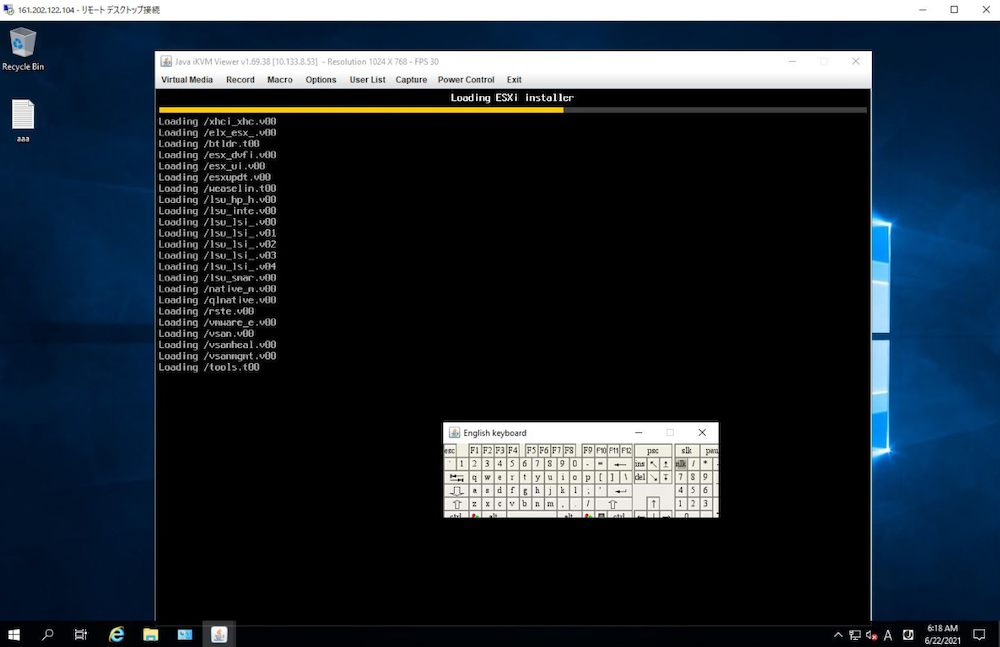Click the up arrow key on virtual keyboard
The height and width of the screenshot is (647, 1000).
[x=654, y=503]
